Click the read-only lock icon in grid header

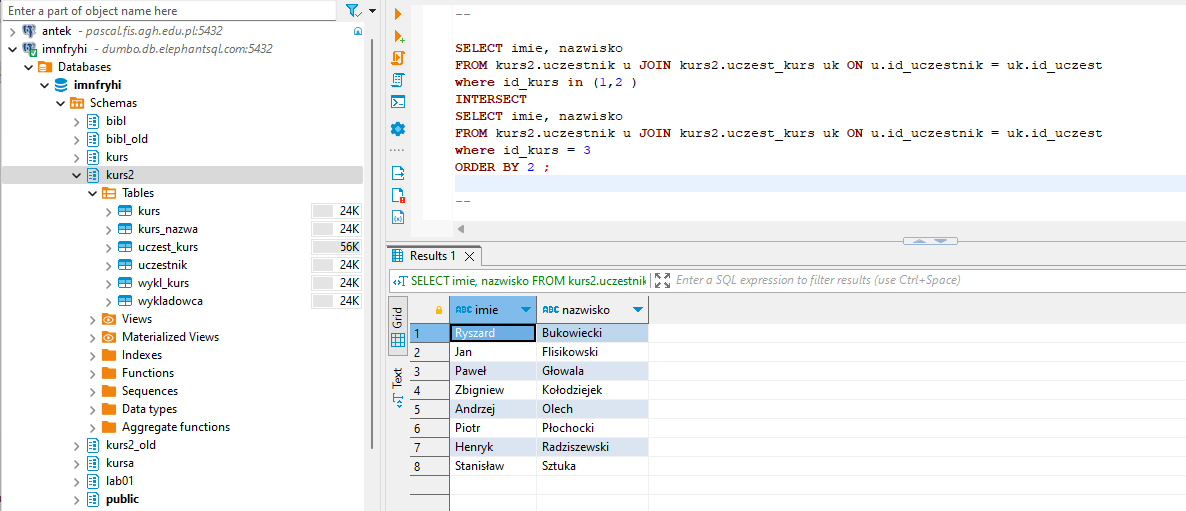pyautogui.click(x=438, y=310)
